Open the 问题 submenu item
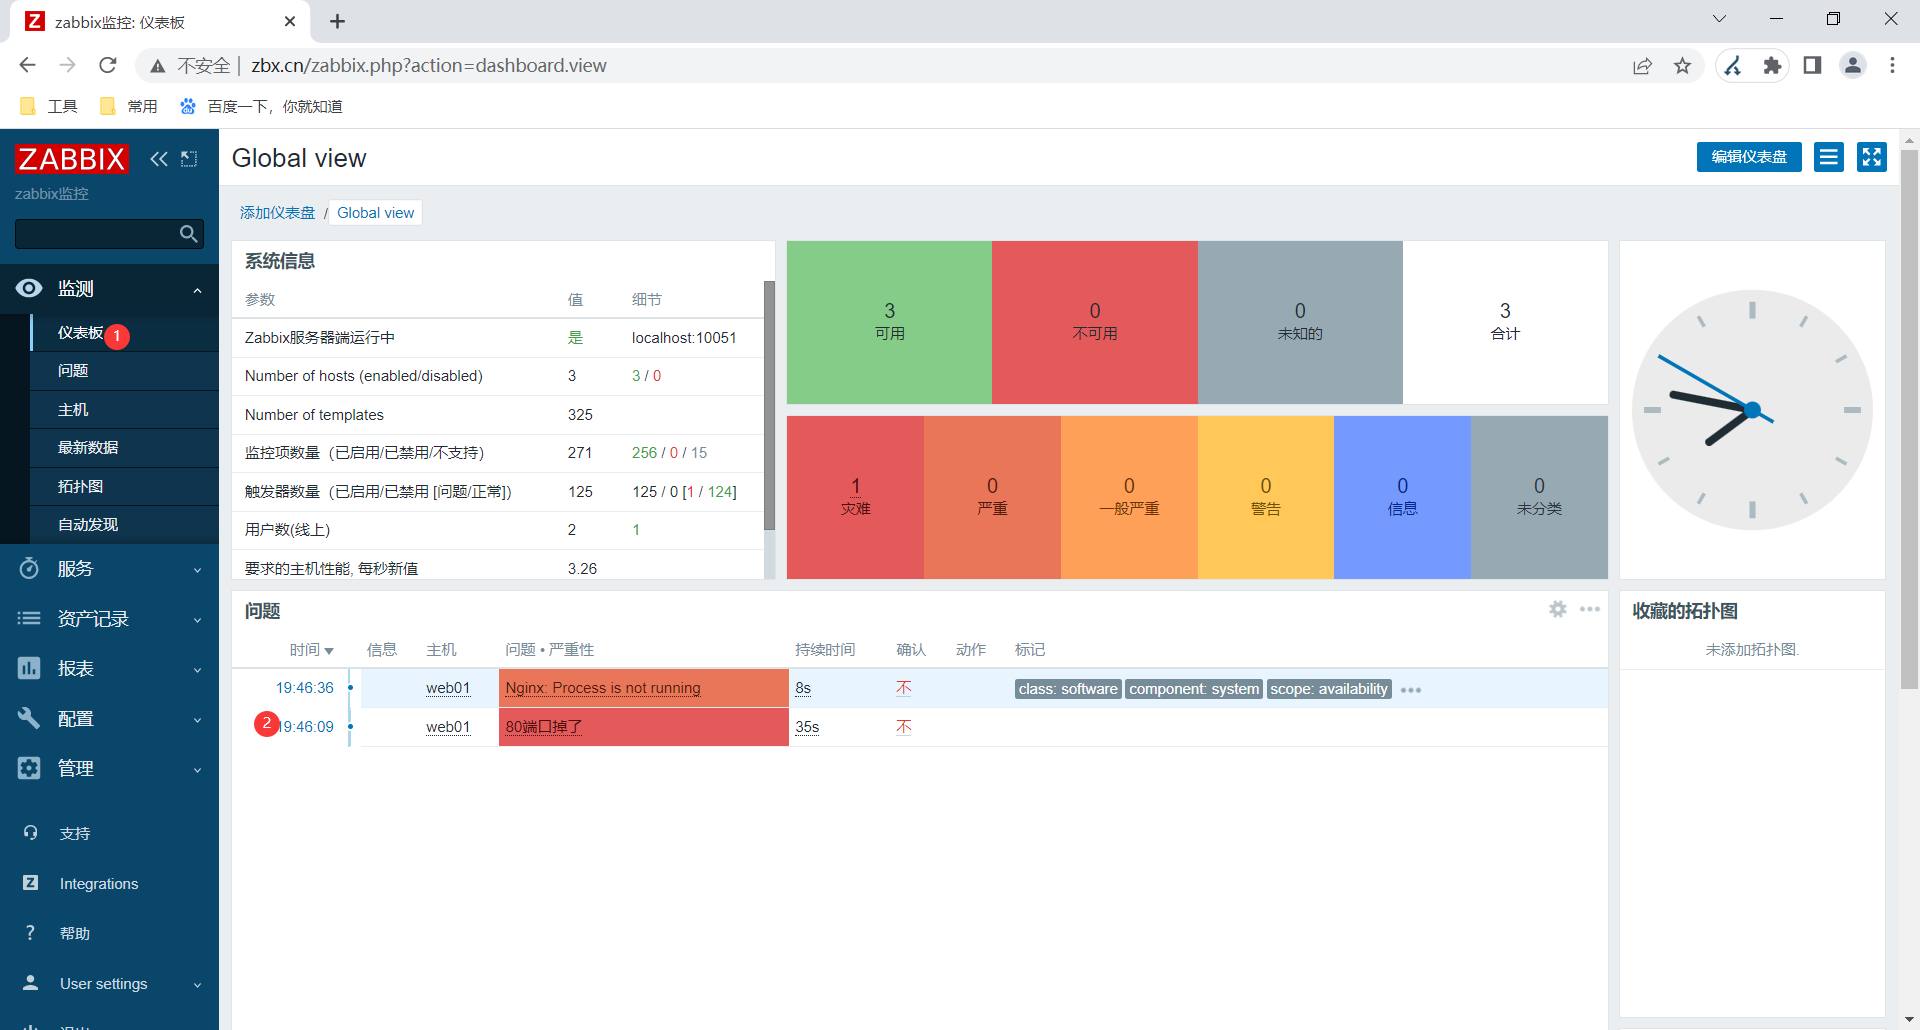This screenshot has width=1920, height=1030. tap(73, 371)
